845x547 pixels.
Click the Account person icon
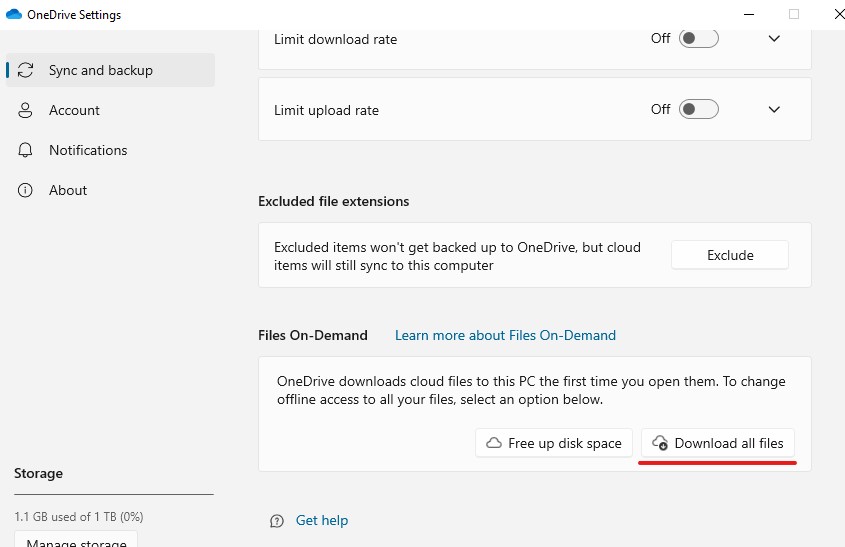25,110
